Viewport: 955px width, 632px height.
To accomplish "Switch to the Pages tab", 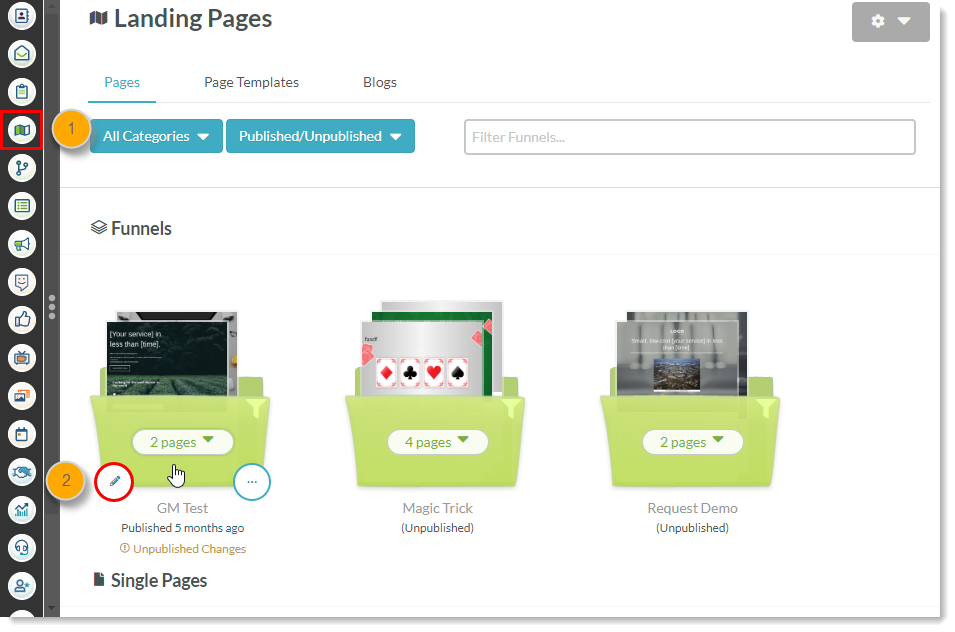I will click(x=122, y=82).
